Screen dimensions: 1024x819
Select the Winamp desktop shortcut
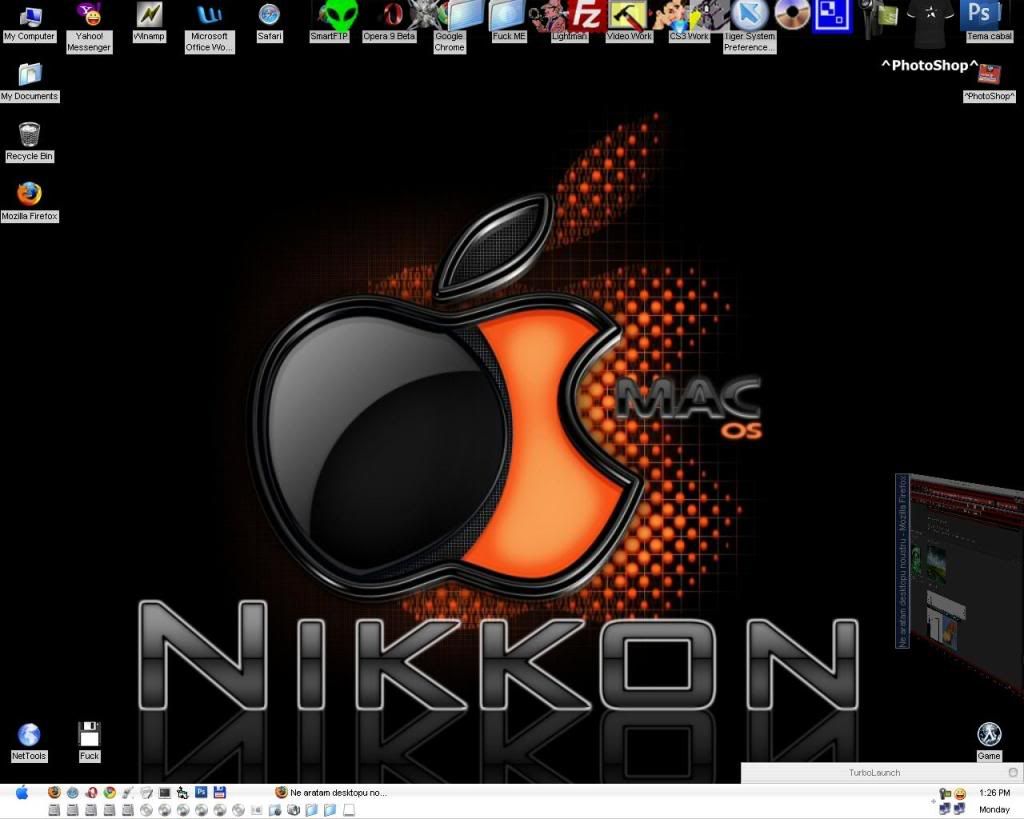pyautogui.click(x=149, y=23)
